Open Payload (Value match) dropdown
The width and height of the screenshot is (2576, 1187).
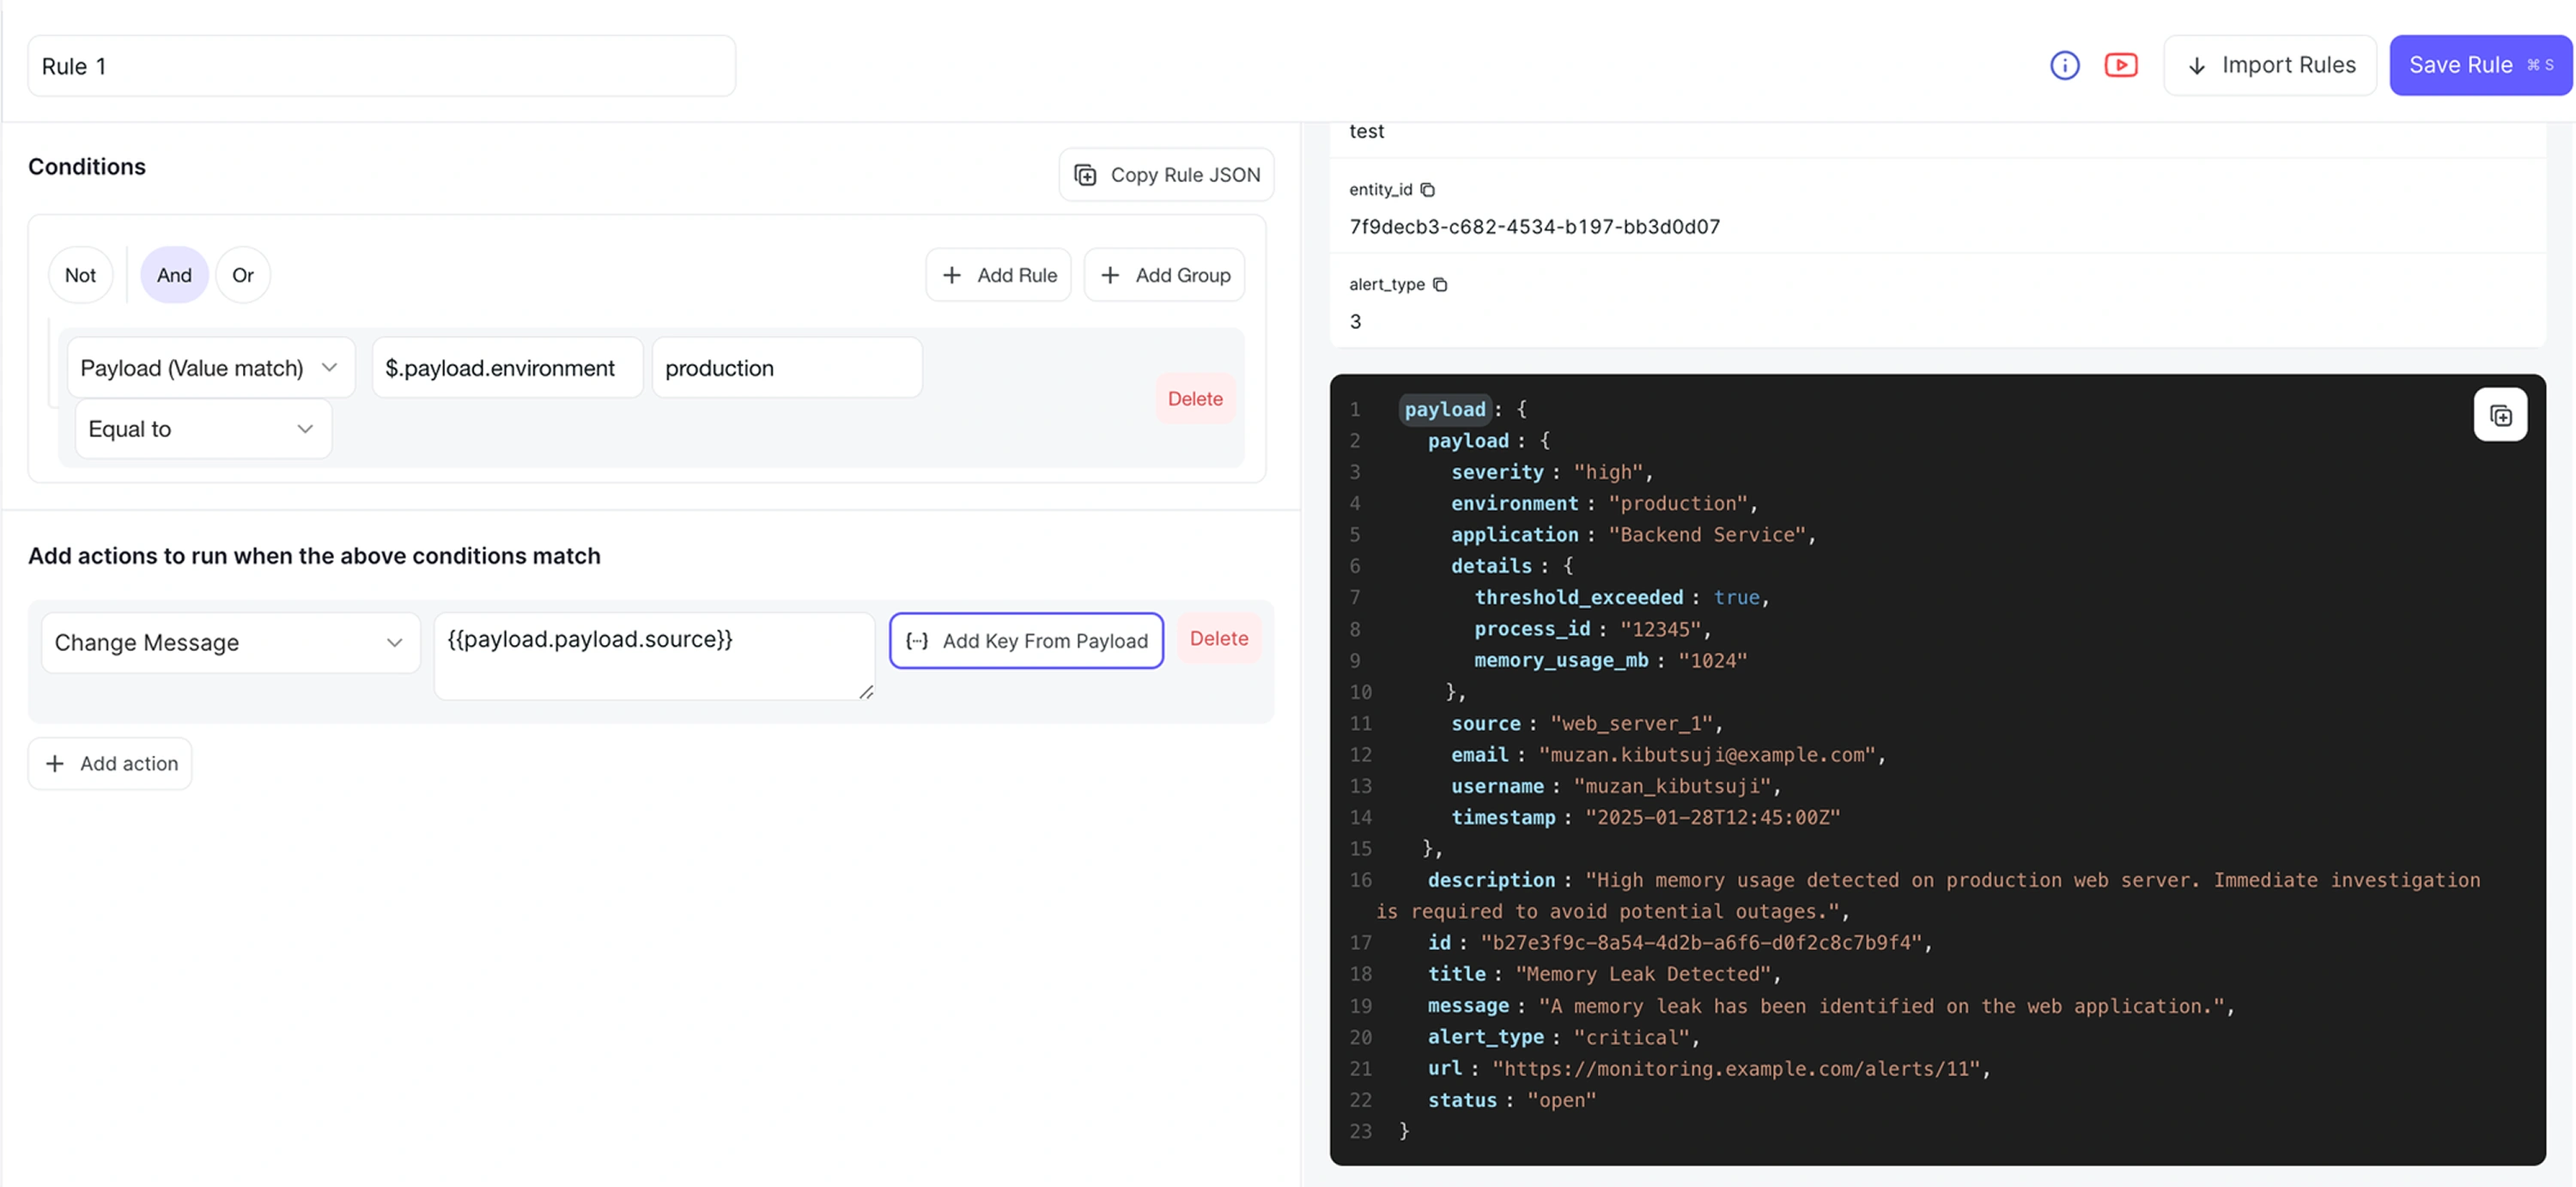210,368
